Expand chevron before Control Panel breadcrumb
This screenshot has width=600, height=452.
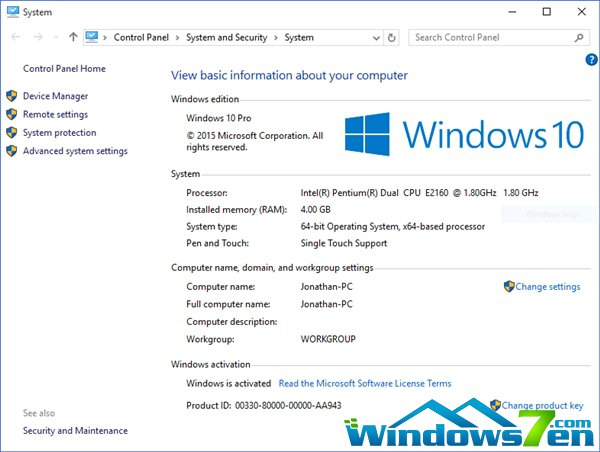(x=105, y=38)
